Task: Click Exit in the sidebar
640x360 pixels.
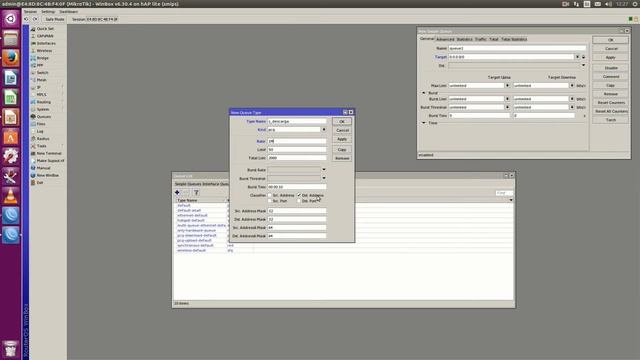Action: [x=40, y=183]
